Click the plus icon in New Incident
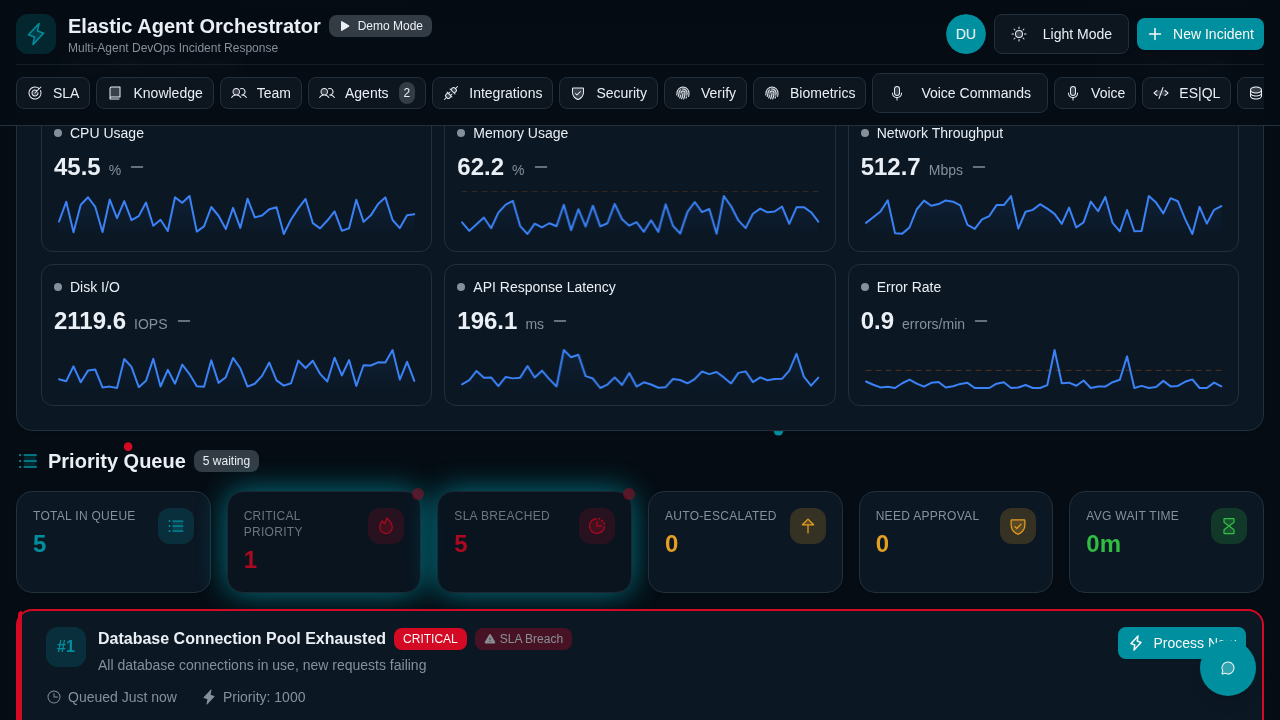 [1155, 34]
